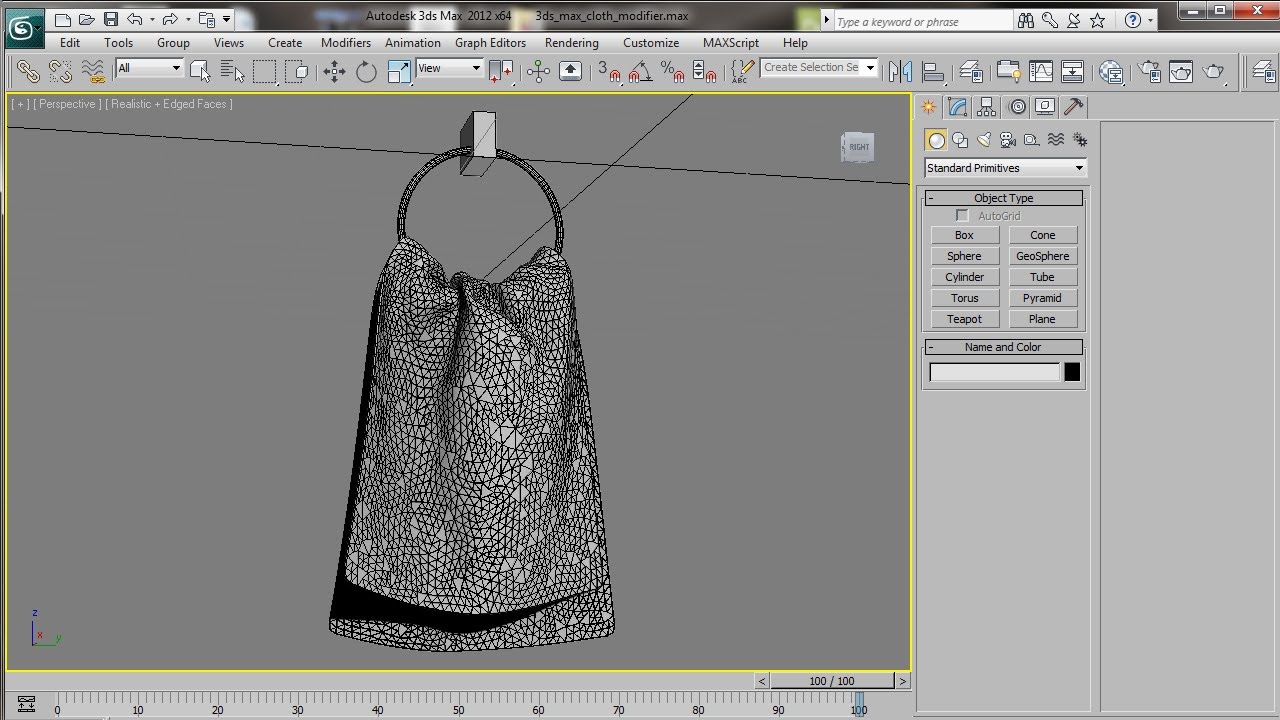This screenshot has width=1280, height=720.
Task: Switch to Lights category in Create panel
Action: point(984,140)
